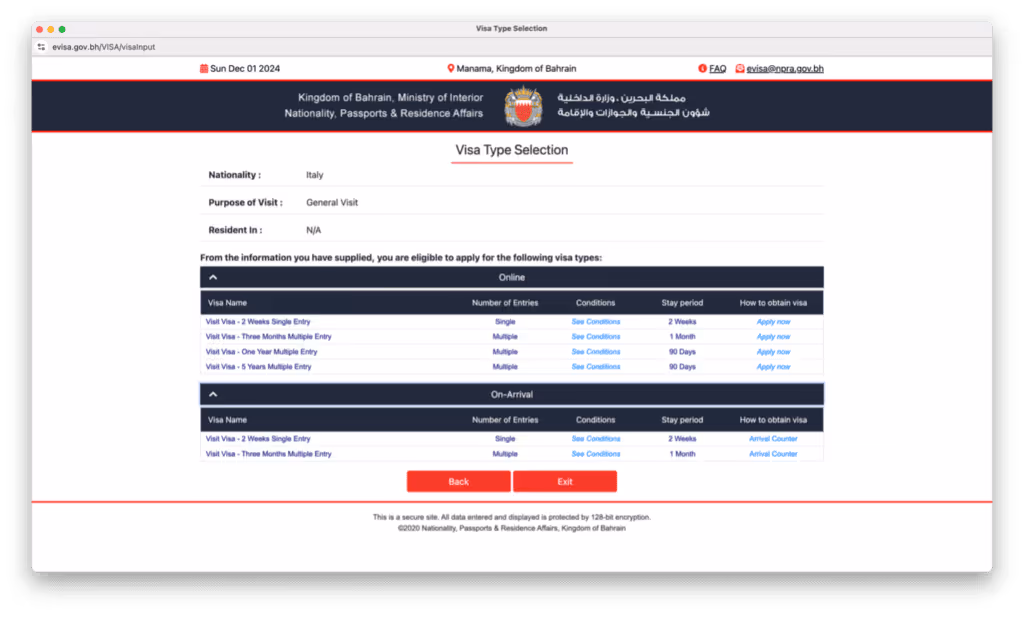Click the Purpose of Visit value General Visit
1024x617 pixels.
click(332, 202)
